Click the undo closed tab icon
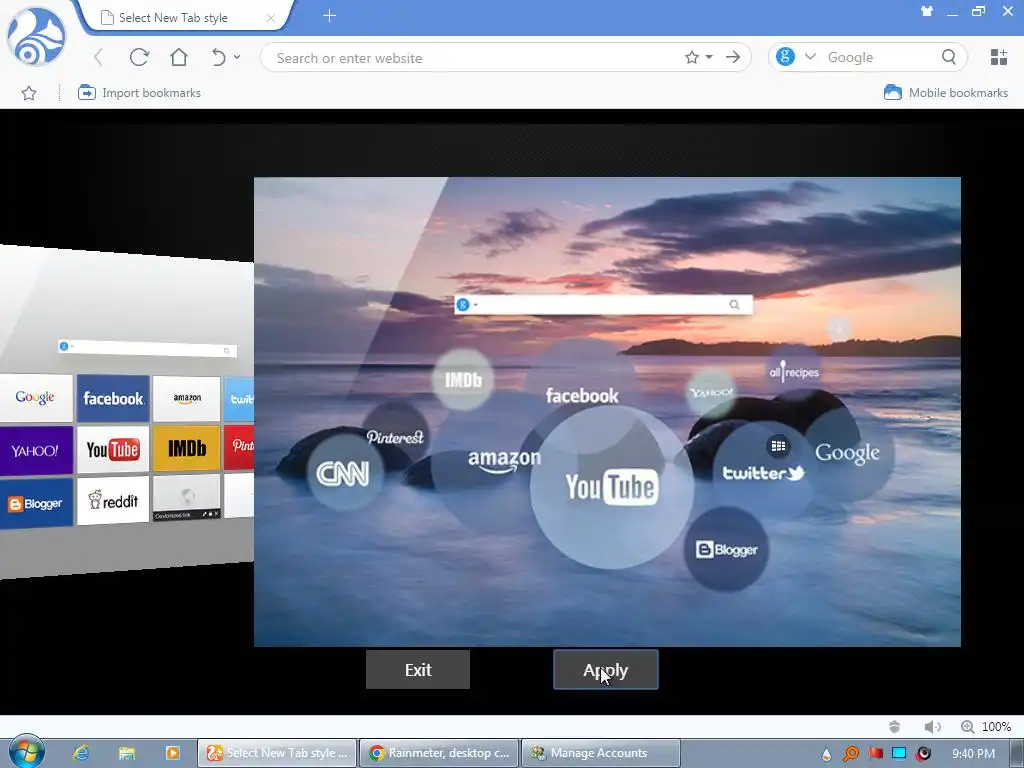 [219, 57]
